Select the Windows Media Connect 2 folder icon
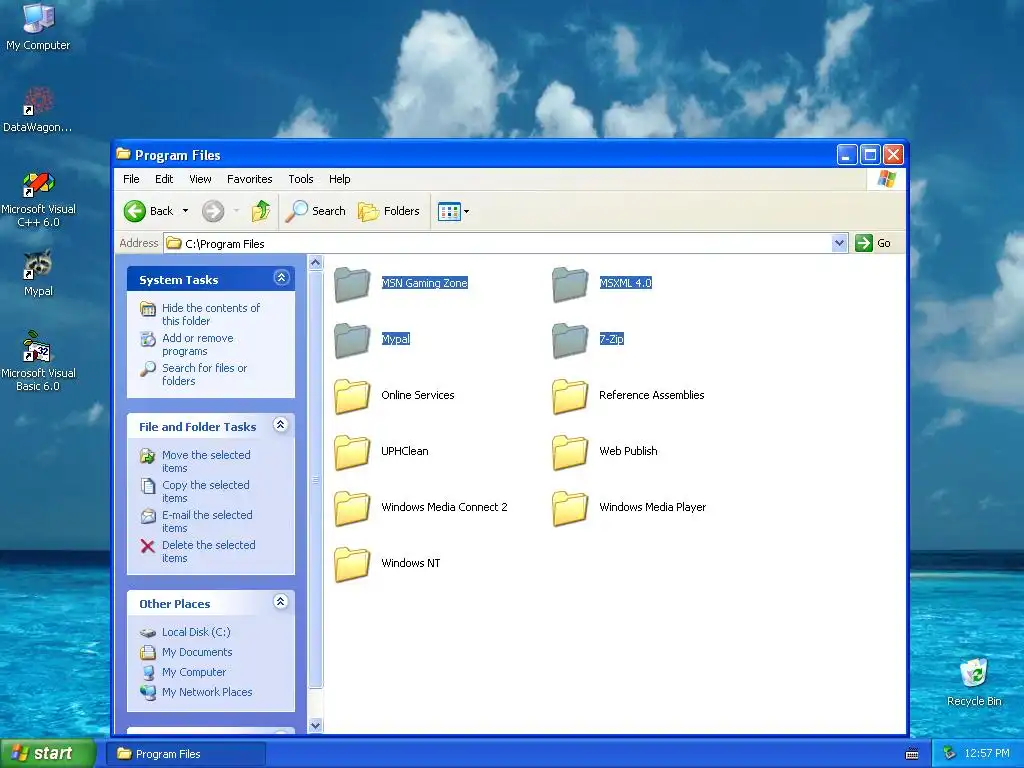Image resolution: width=1024 pixels, height=768 pixels. point(352,508)
